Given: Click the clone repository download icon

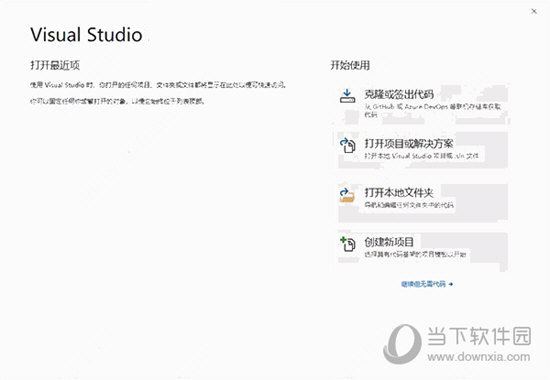Looking at the screenshot, I should [347, 96].
